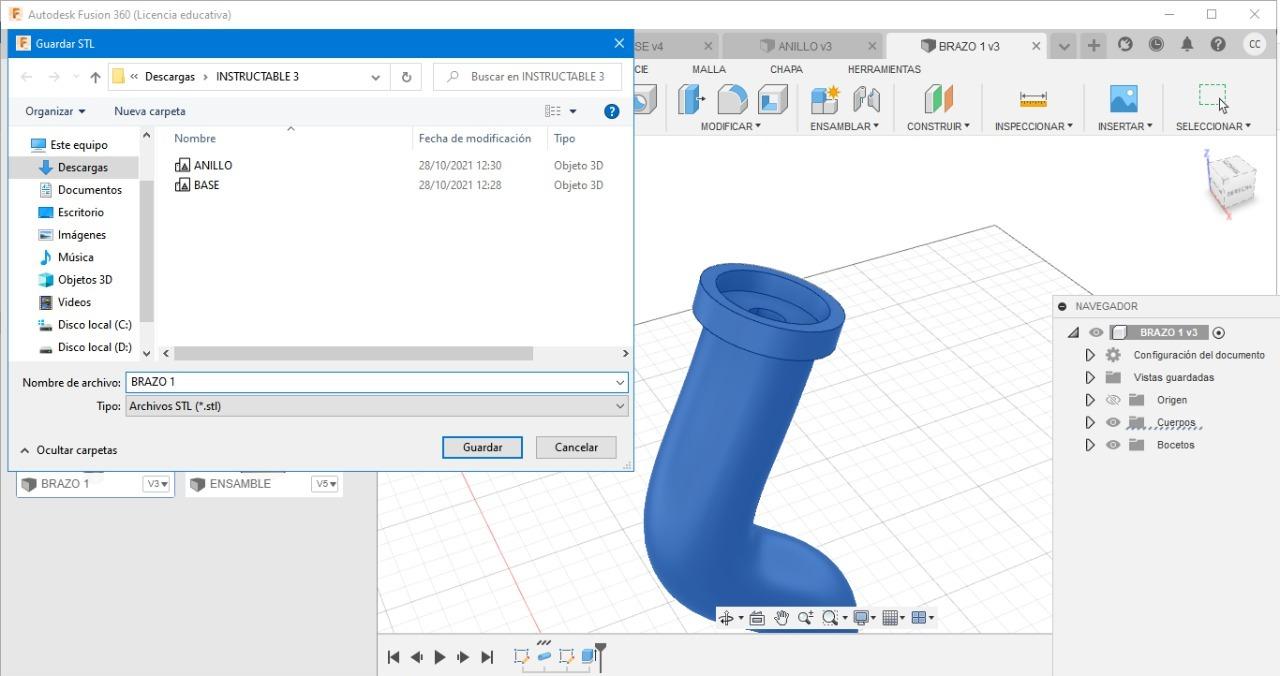The width and height of the screenshot is (1280, 676).
Task: Click the New Component assemble icon
Action: (x=825, y=99)
